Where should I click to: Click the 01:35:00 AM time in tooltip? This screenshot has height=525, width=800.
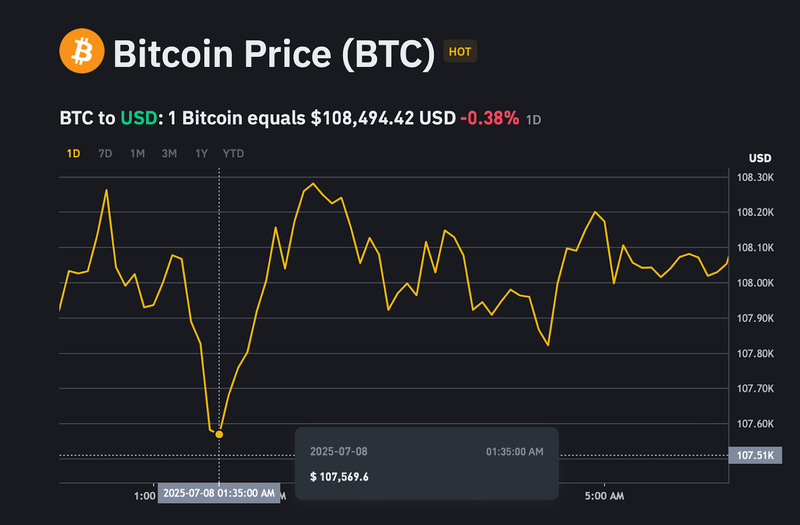[515, 452]
